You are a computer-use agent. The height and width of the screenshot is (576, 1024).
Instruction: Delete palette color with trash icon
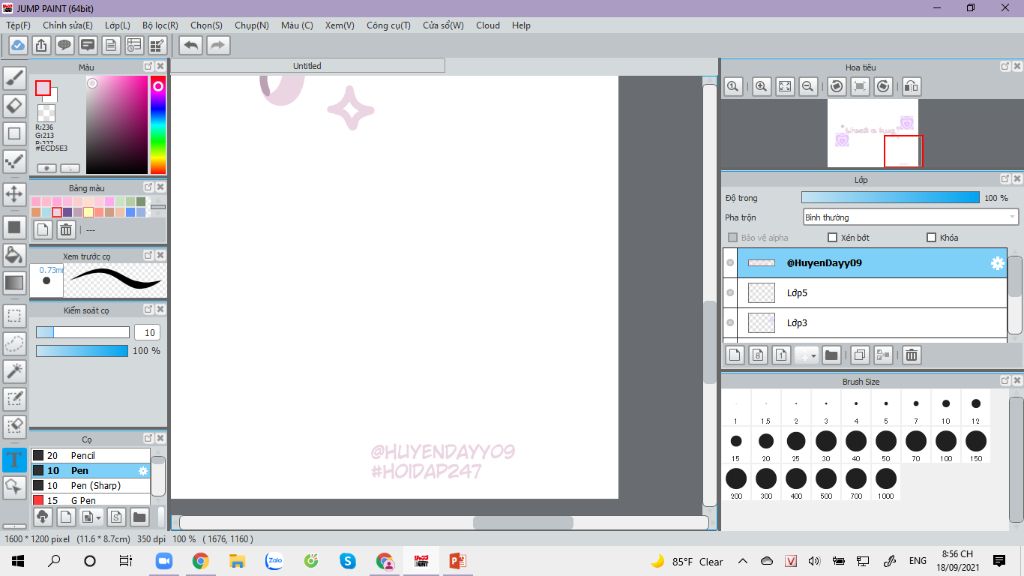(66, 229)
